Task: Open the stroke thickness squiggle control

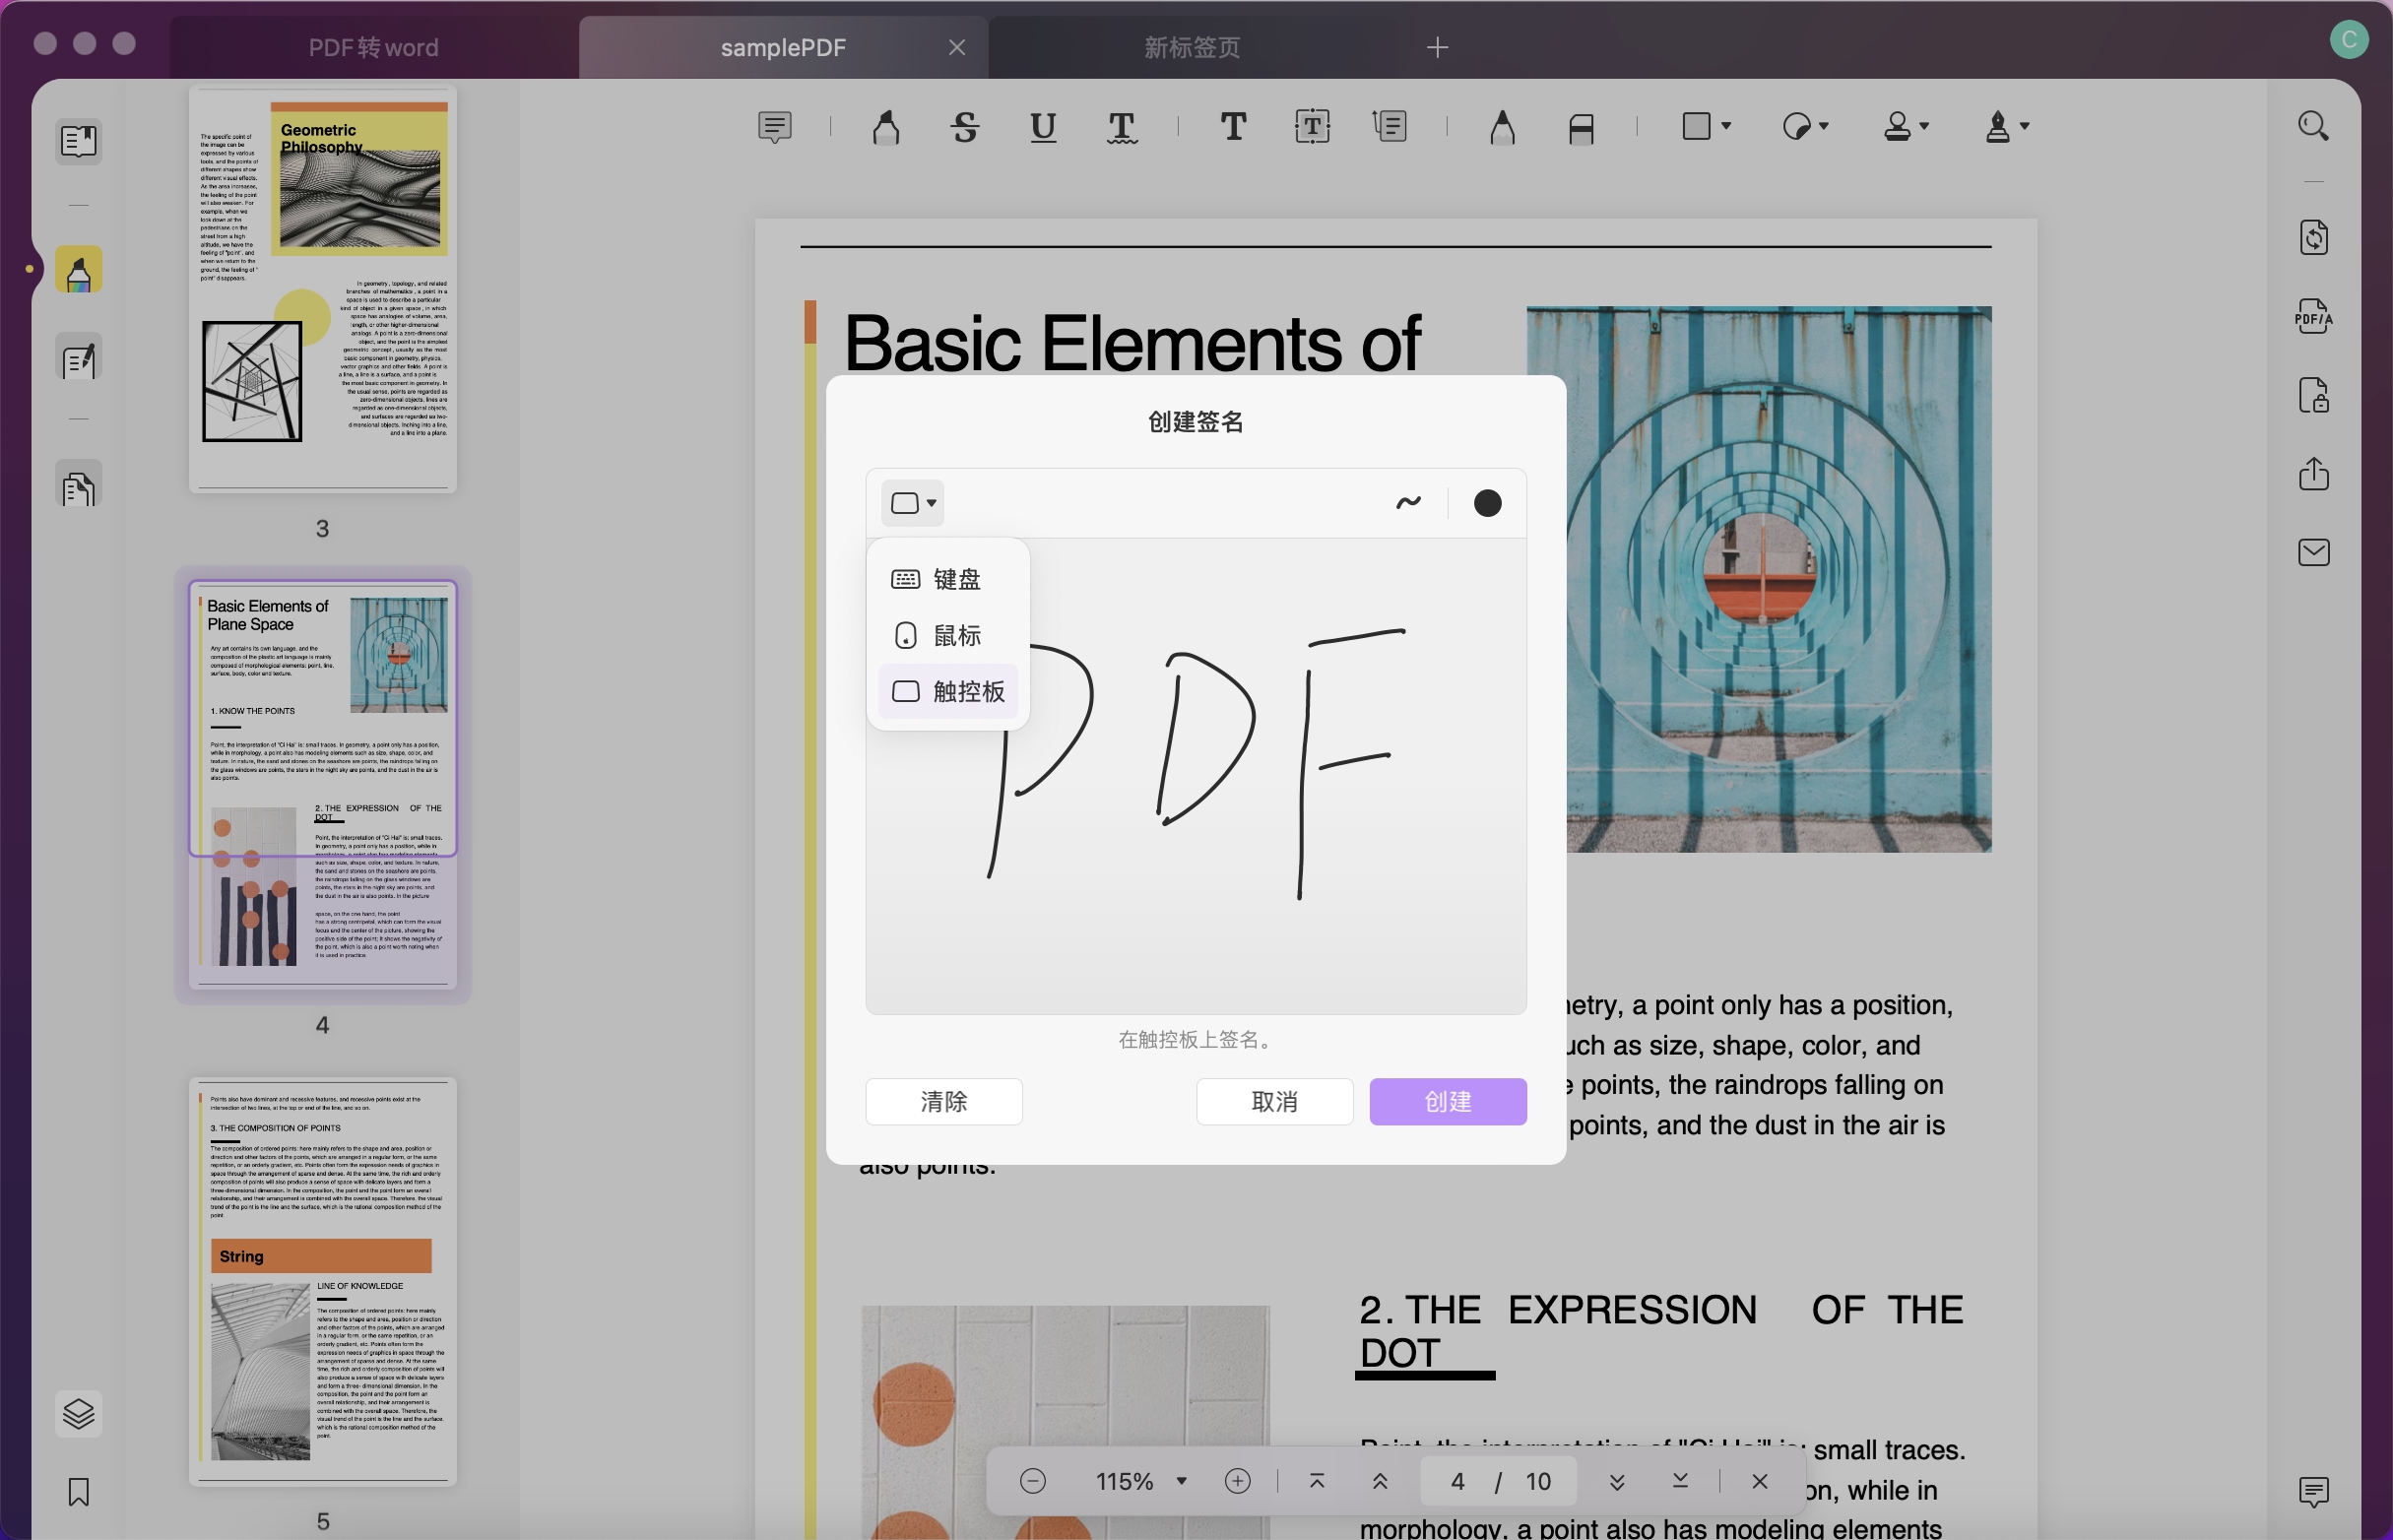Action: (1408, 503)
